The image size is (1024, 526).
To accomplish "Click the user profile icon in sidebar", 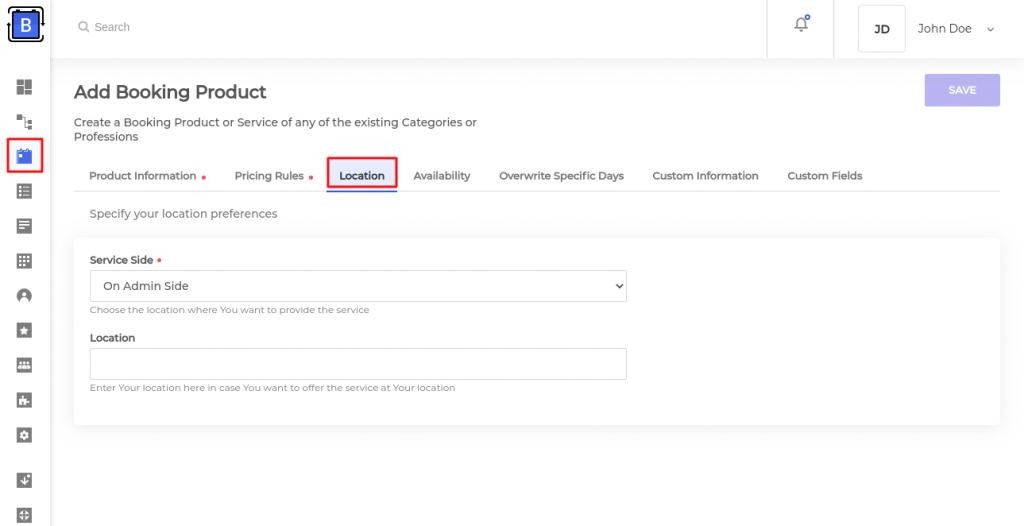I will pos(25,296).
